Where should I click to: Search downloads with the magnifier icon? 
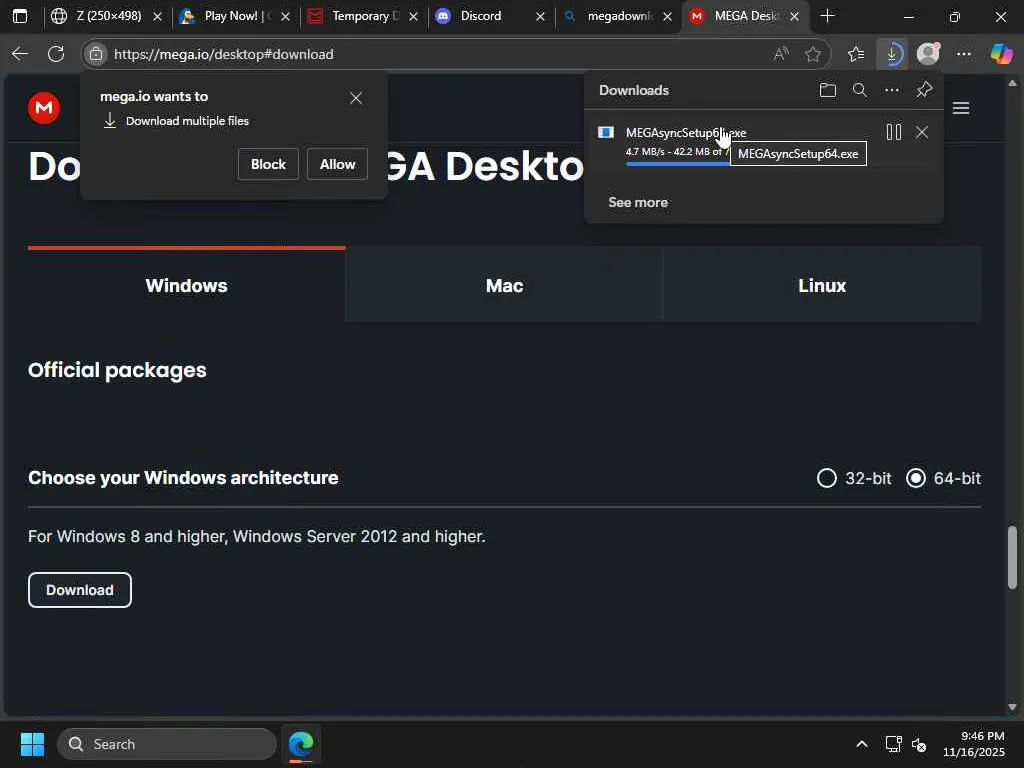click(860, 90)
